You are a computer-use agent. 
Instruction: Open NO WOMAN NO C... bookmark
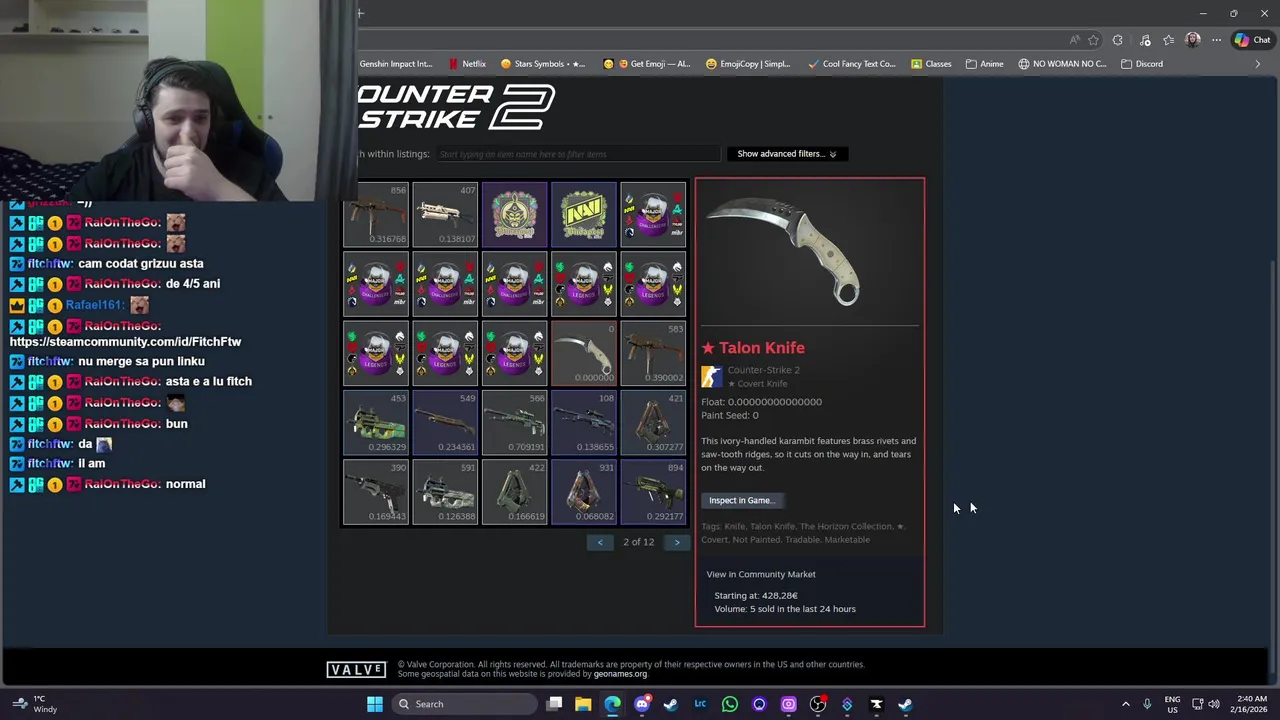[1062, 64]
